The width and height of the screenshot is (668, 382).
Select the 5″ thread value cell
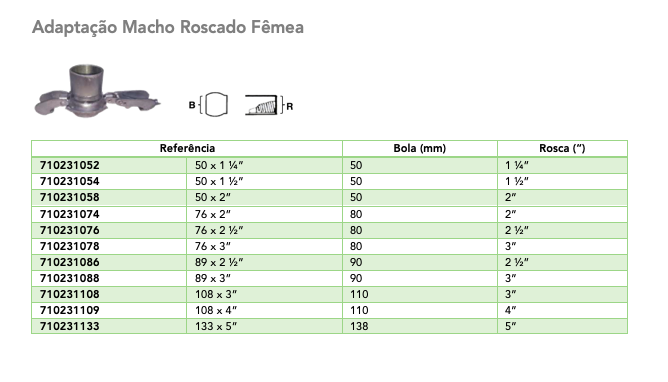click(562, 326)
